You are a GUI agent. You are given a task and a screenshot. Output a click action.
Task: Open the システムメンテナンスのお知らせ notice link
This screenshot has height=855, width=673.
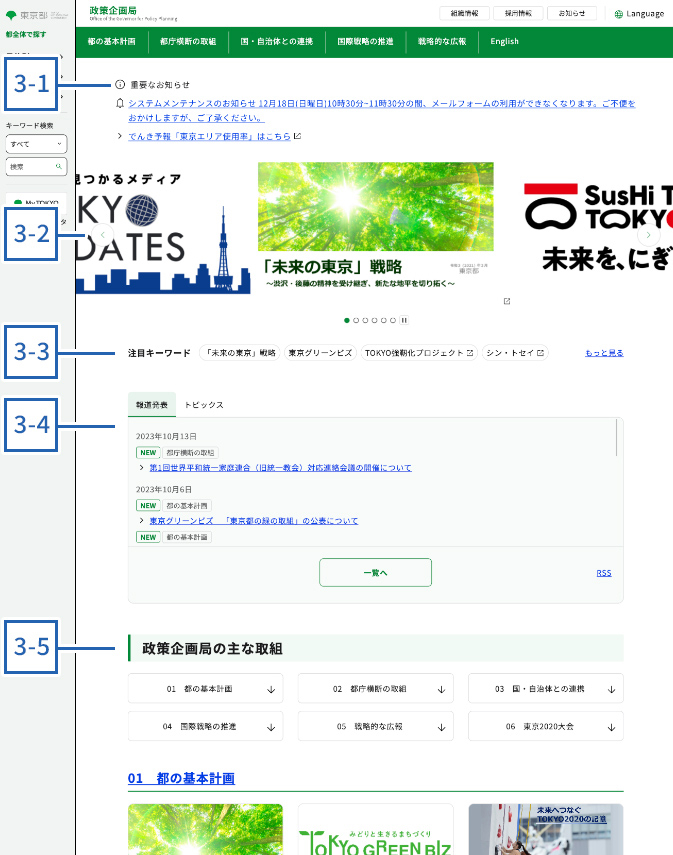382,110
